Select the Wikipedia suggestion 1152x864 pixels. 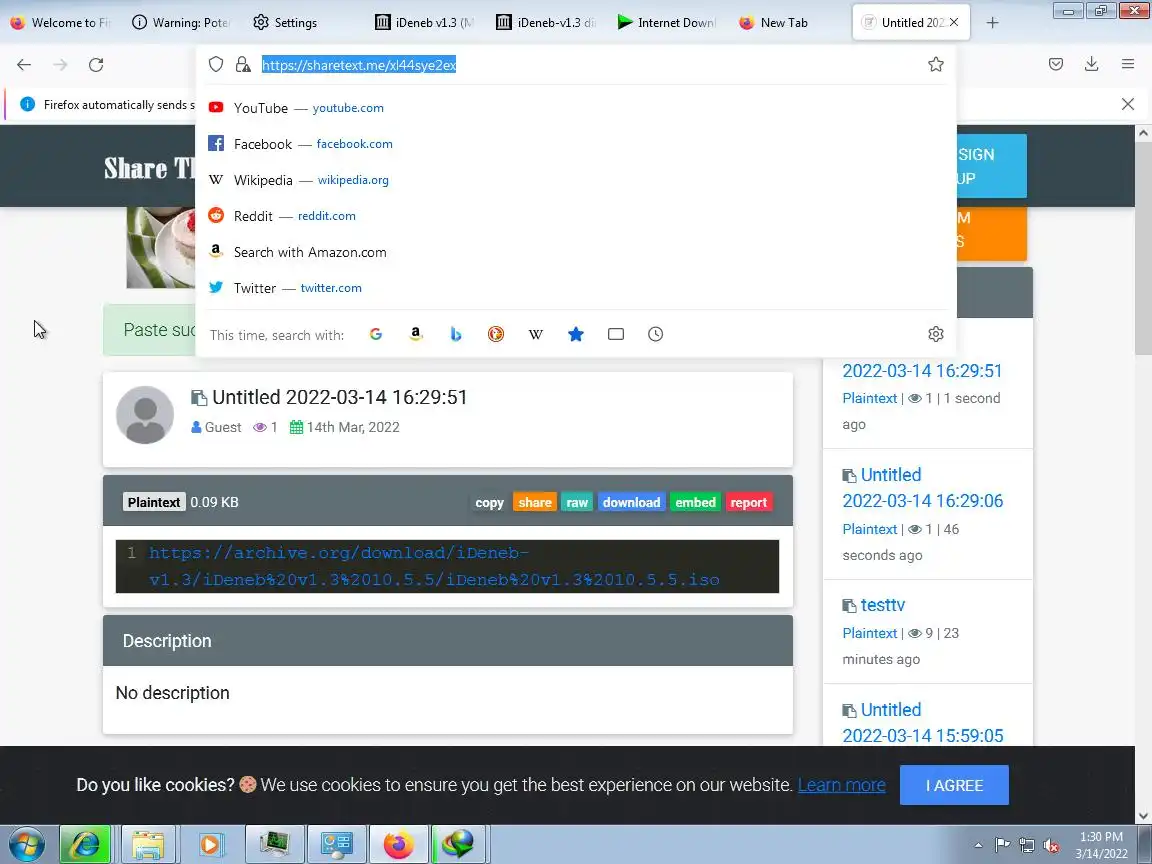click(576, 180)
